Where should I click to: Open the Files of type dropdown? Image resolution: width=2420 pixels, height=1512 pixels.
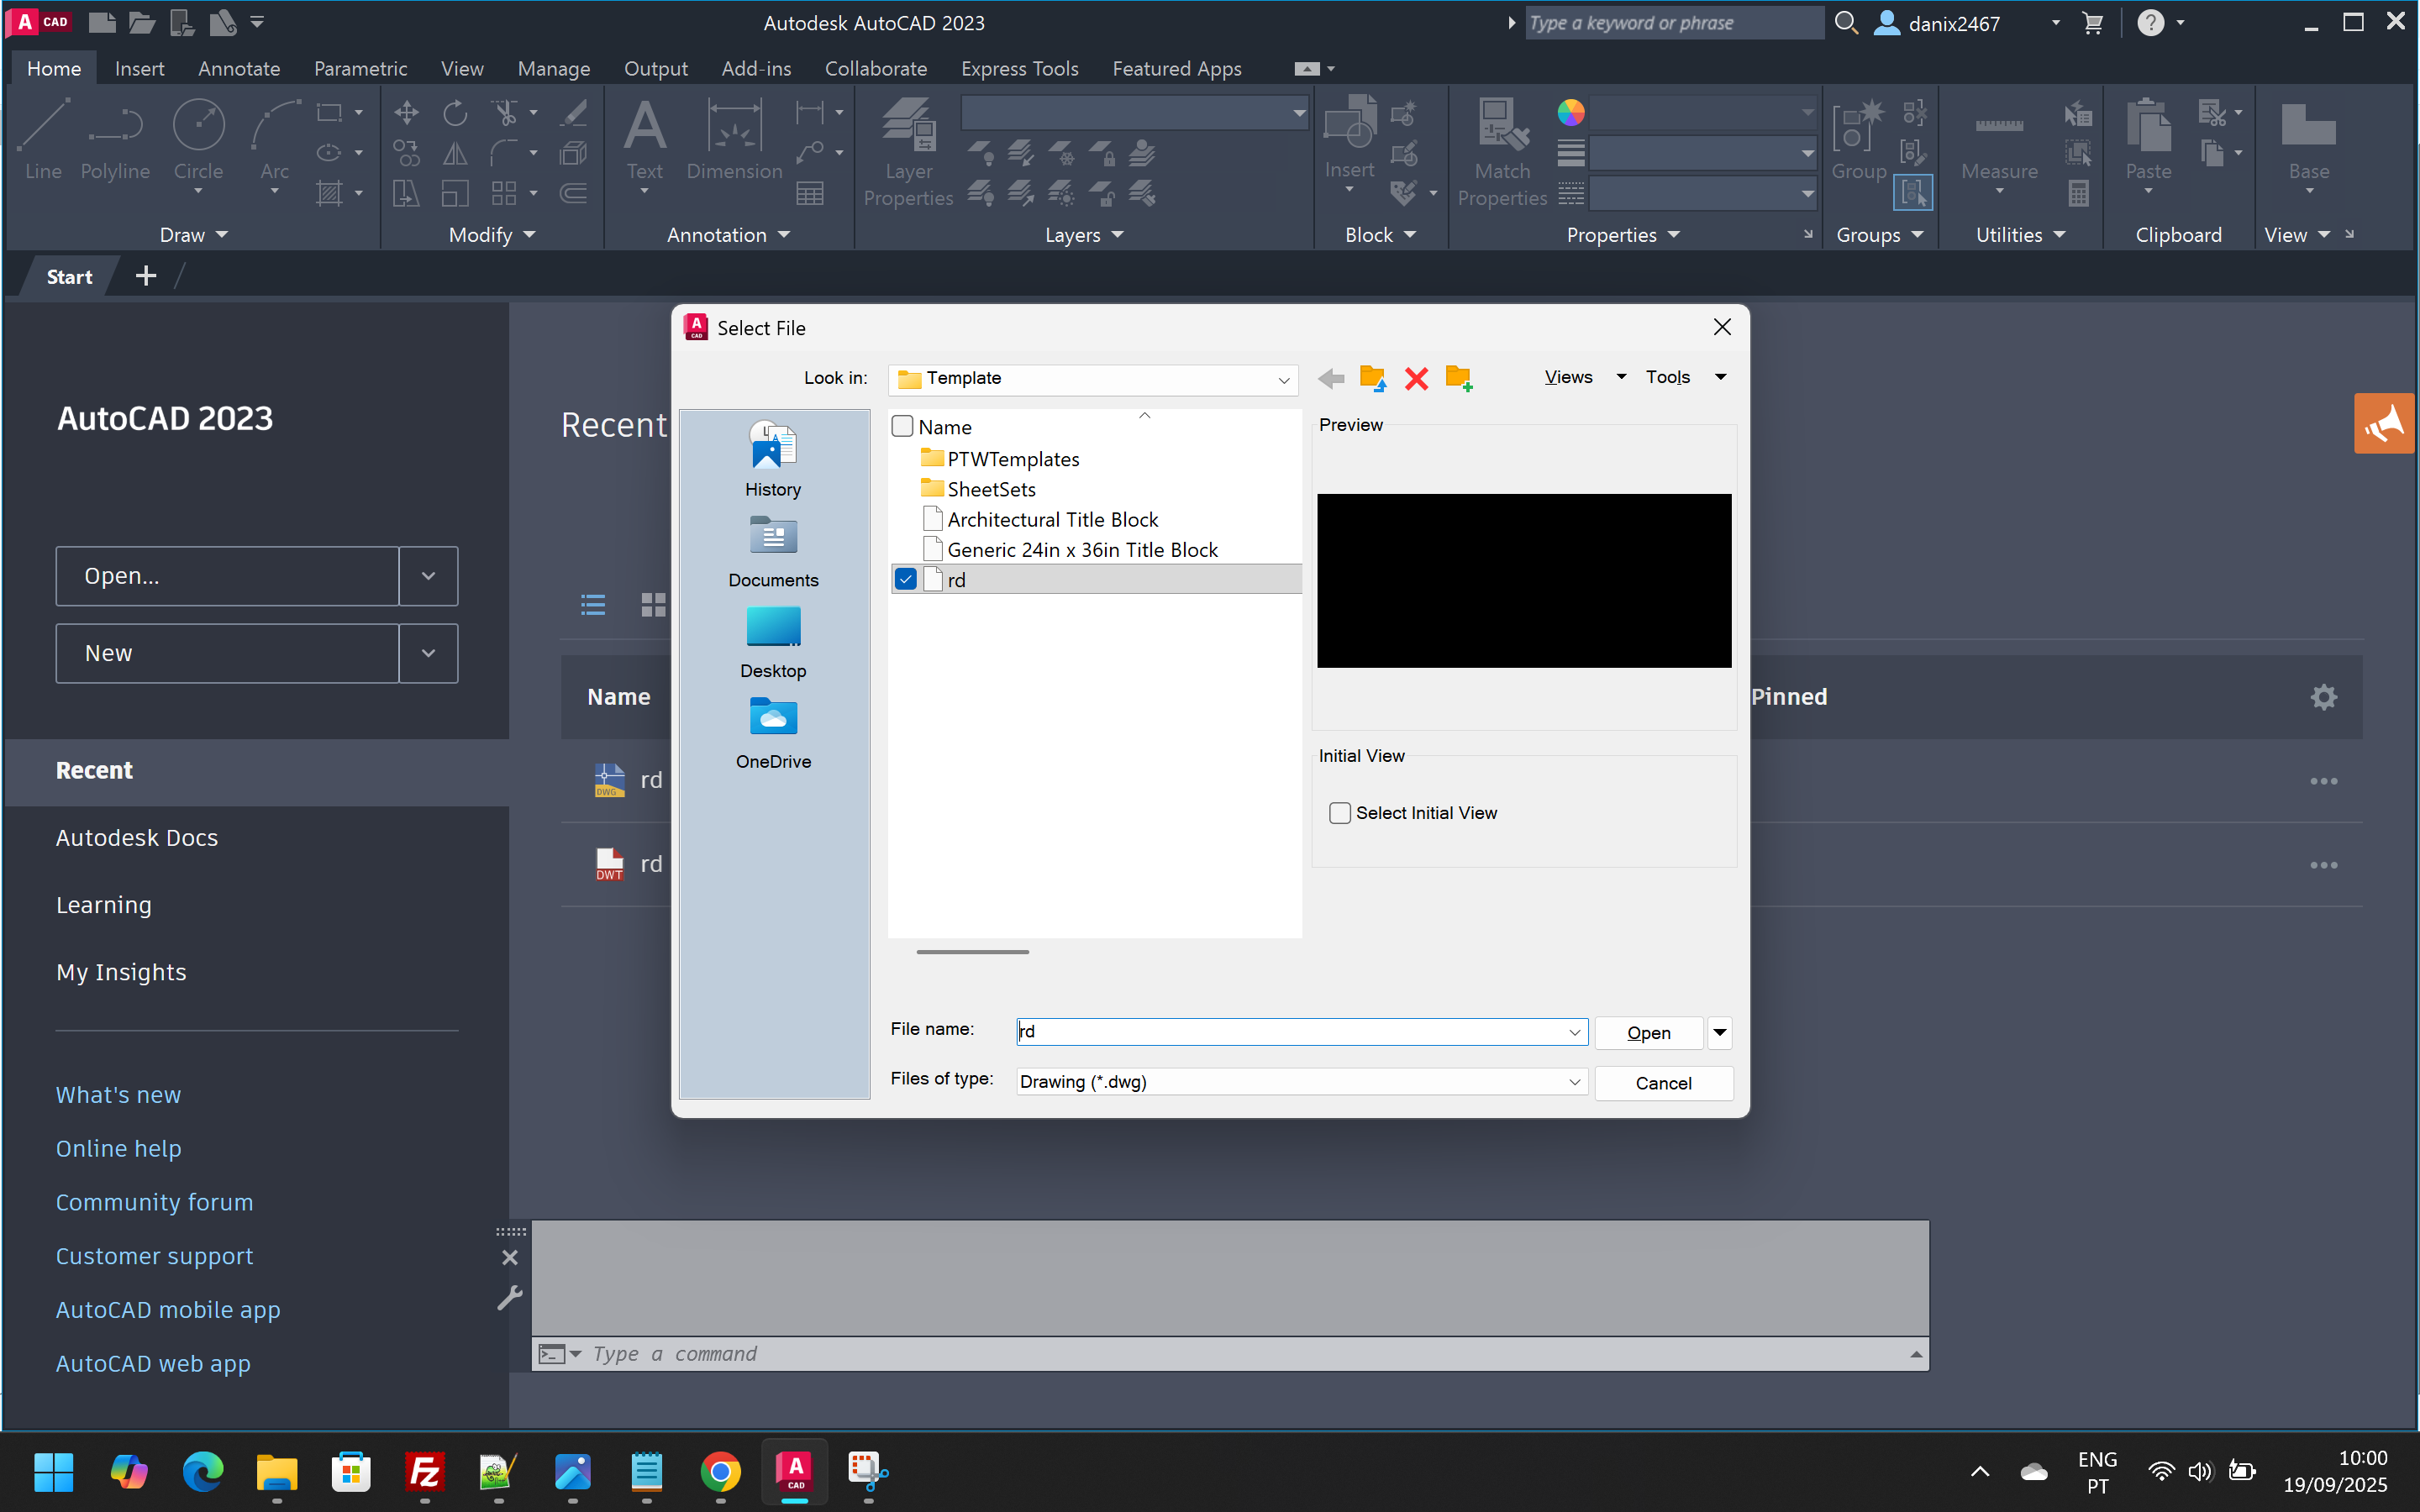(x=1574, y=1082)
